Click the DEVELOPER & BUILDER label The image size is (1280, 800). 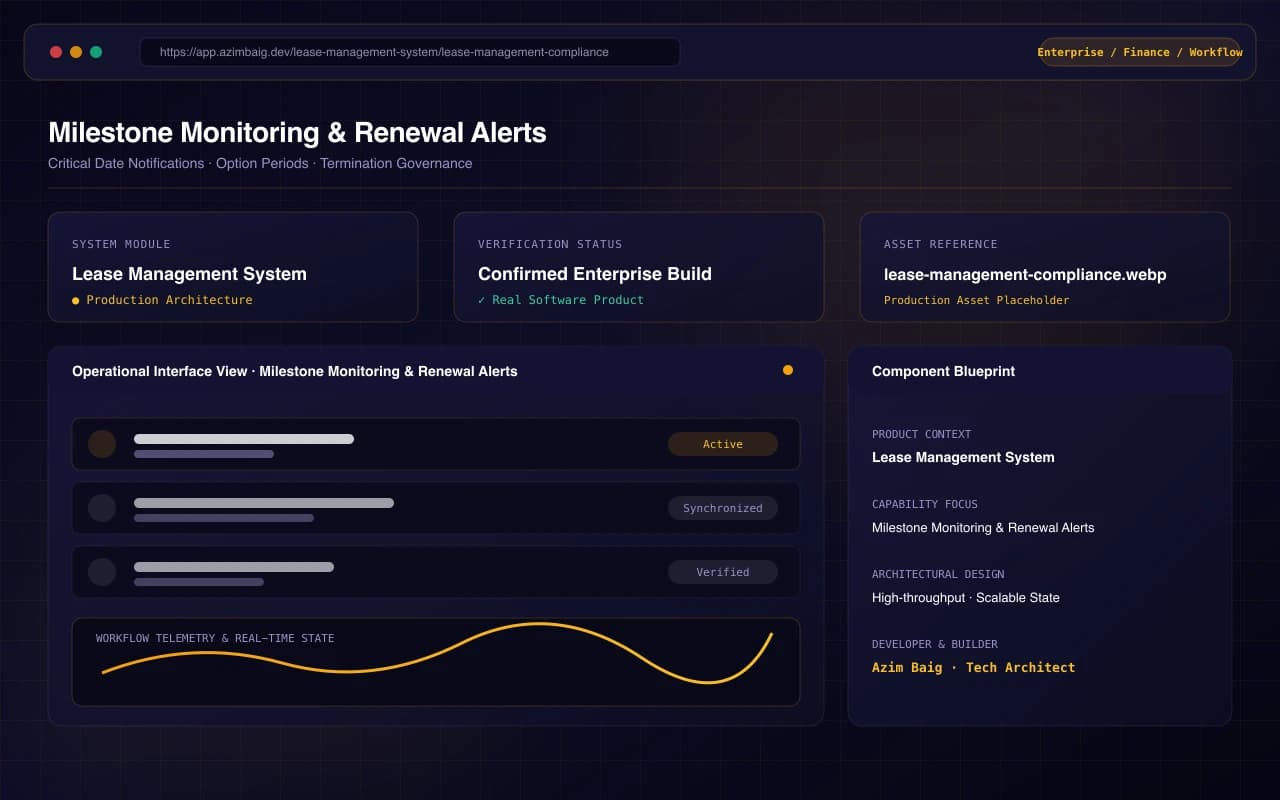[935, 644]
